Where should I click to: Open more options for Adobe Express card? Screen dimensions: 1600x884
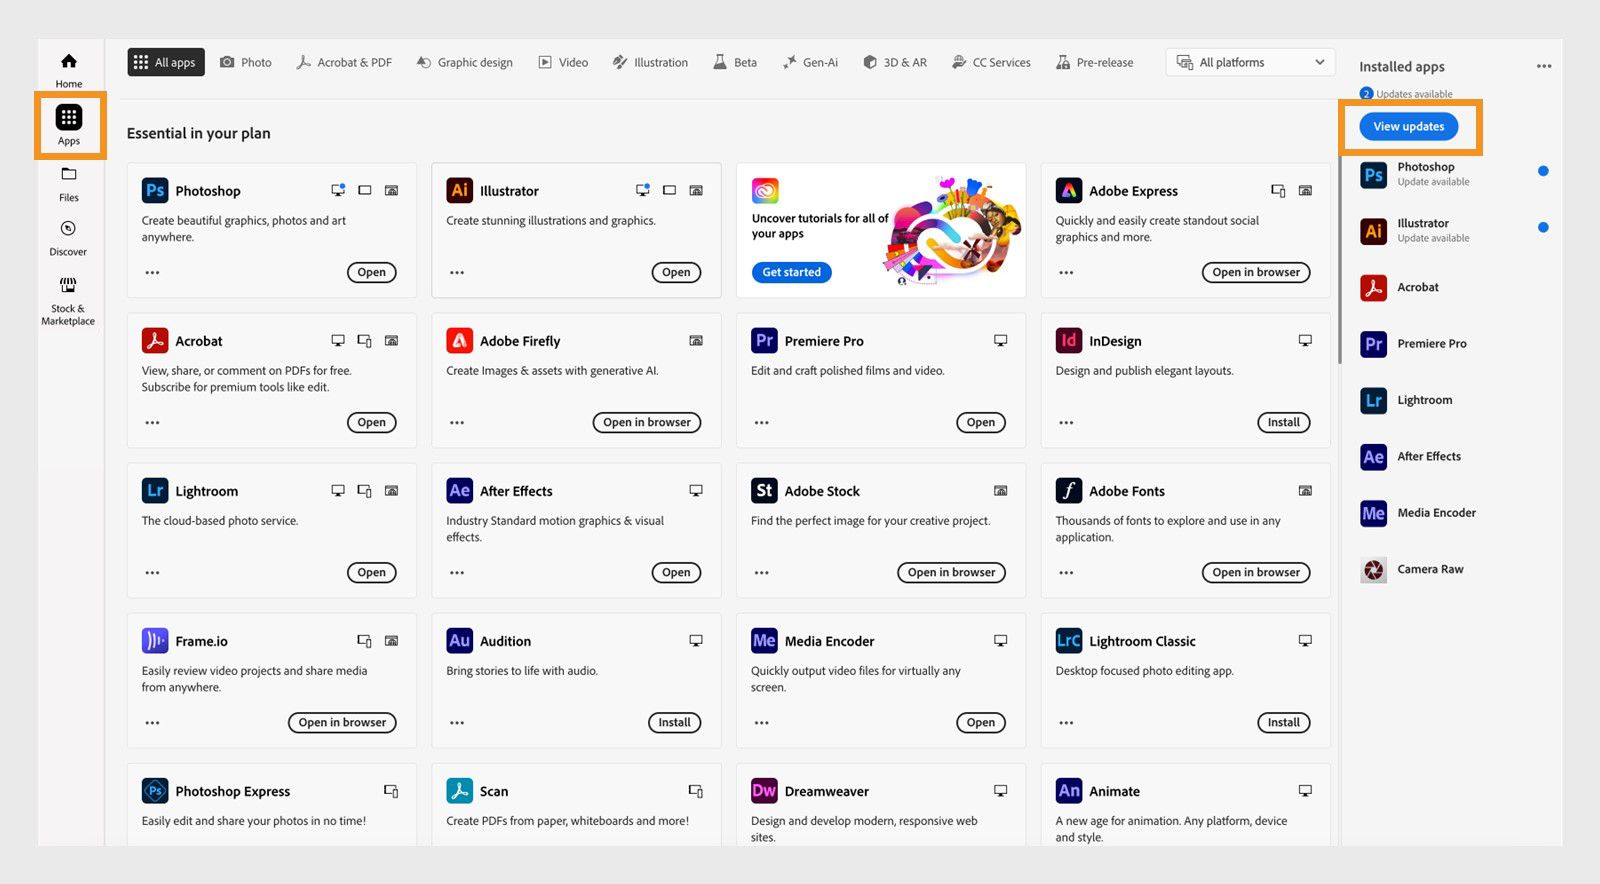tap(1066, 272)
